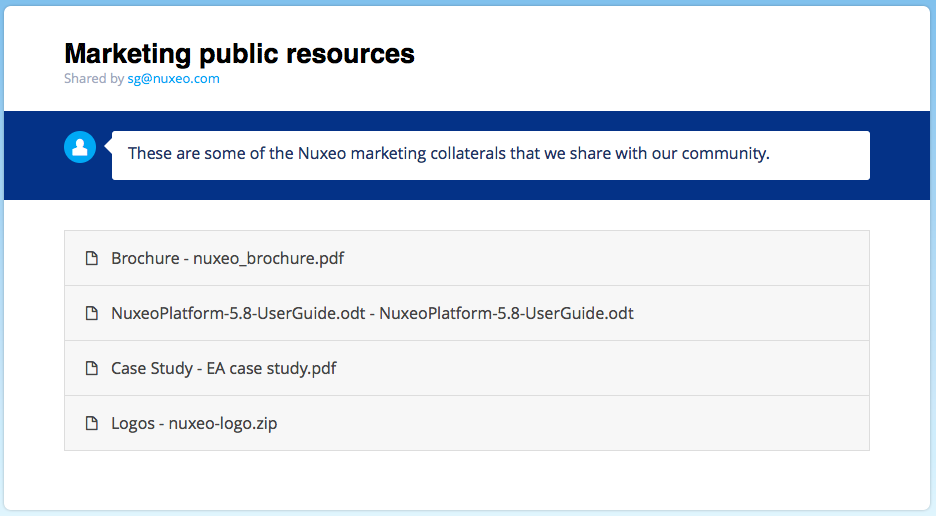Open Brochure - nuxeo_brochure.pdf file
This screenshot has width=936, height=516.
coord(227,258)
